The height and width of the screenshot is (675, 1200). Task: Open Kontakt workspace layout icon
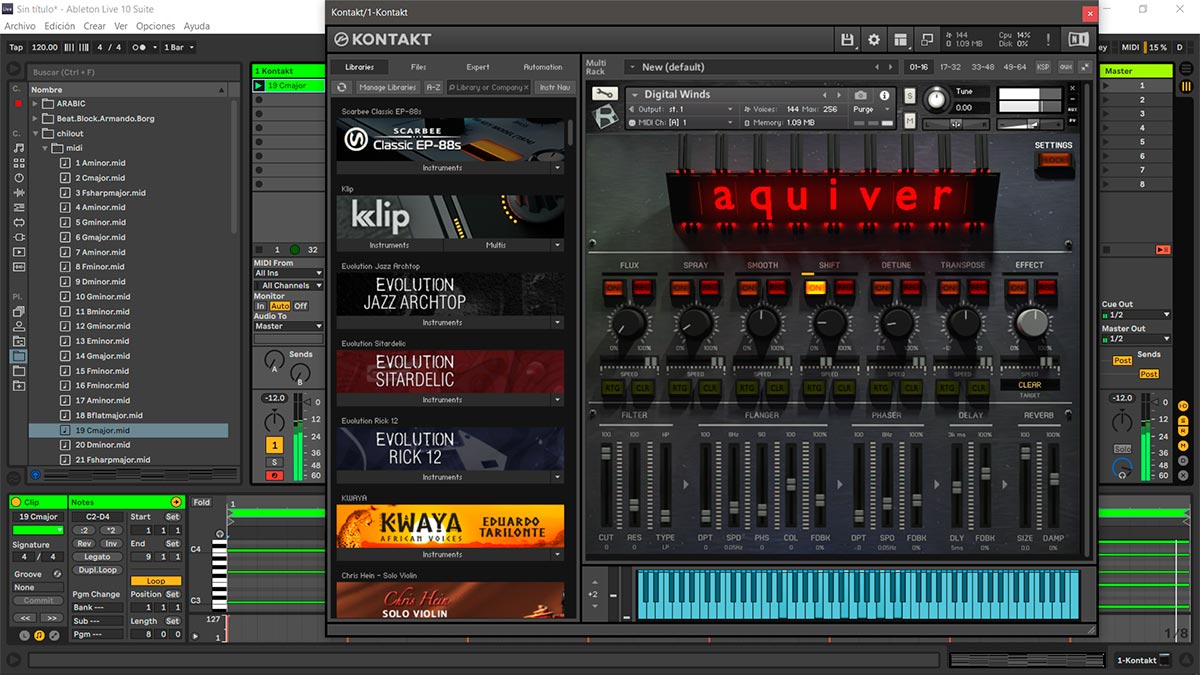click(901, 40)
